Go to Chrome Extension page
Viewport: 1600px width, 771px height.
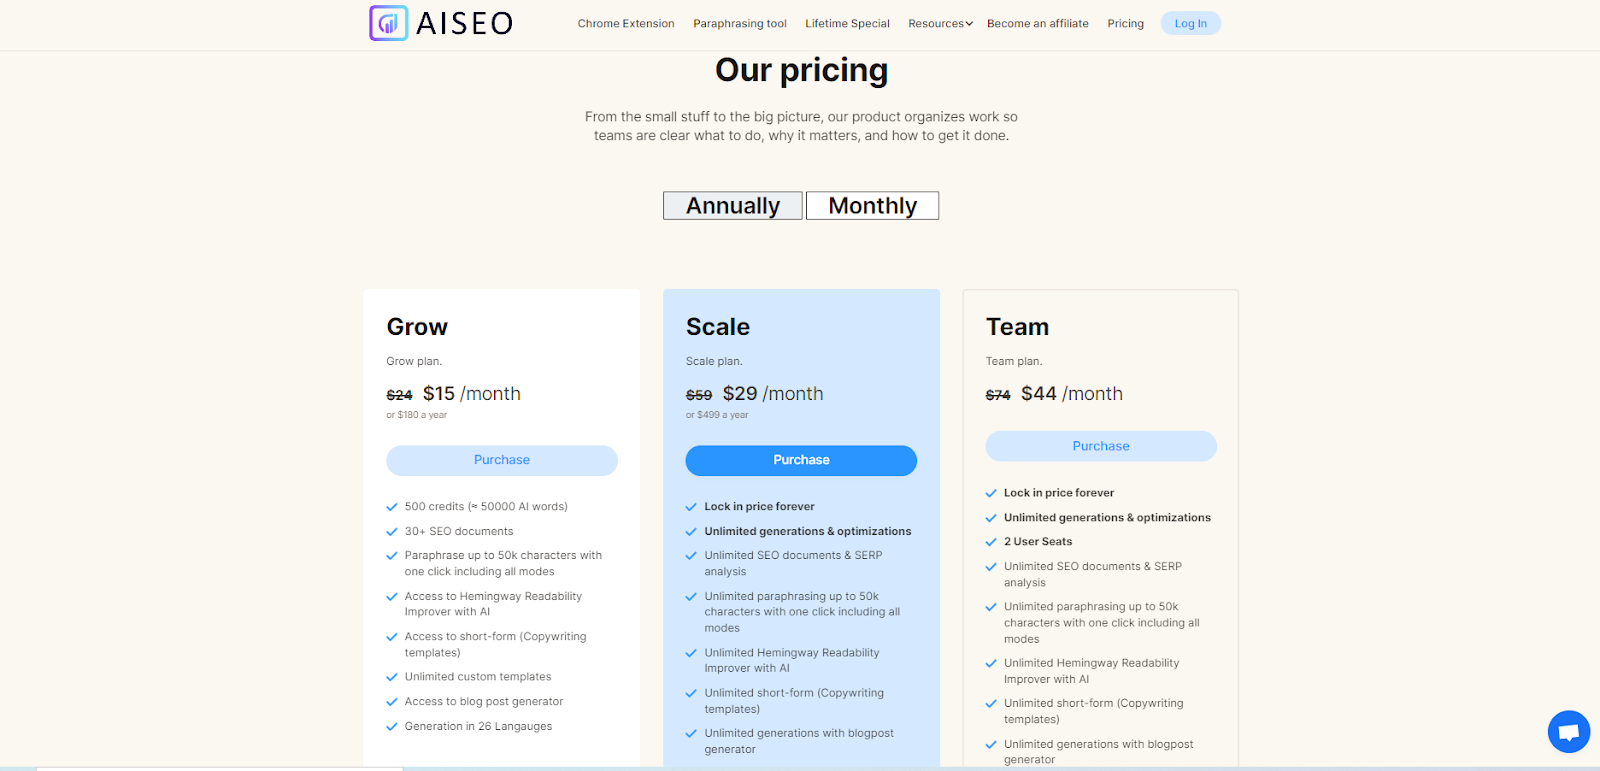(x=626, y=24)
